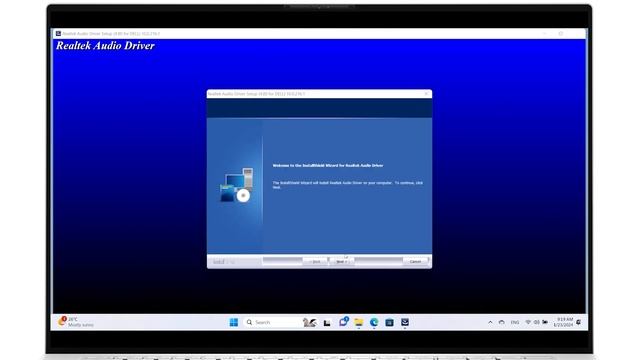Click the 'Welcome to the InstallShield Wizard' text

point(328,166)
